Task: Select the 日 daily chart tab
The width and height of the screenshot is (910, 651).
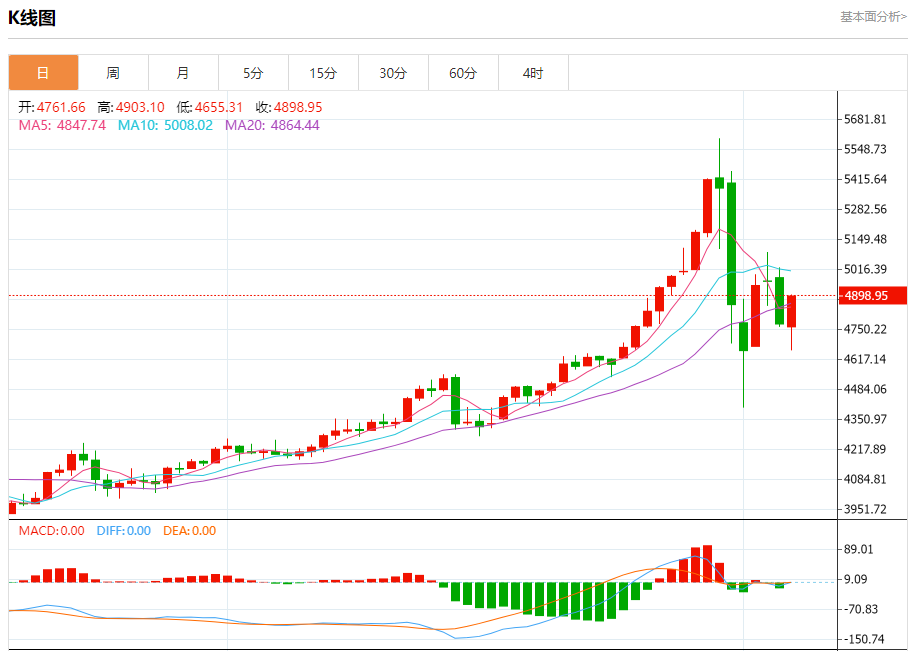Action: pyautogui.click(x=43, y=73)
